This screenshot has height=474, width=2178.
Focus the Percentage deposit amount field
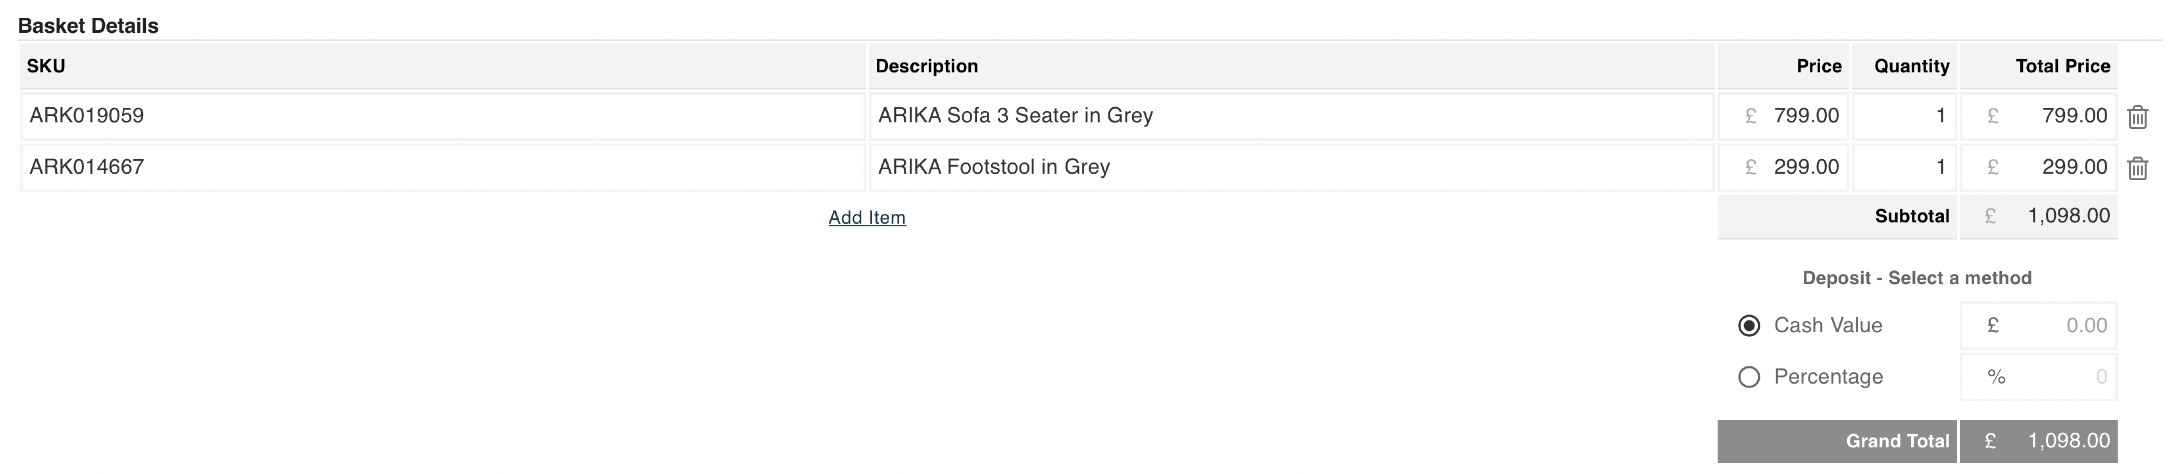[2050, 377]
